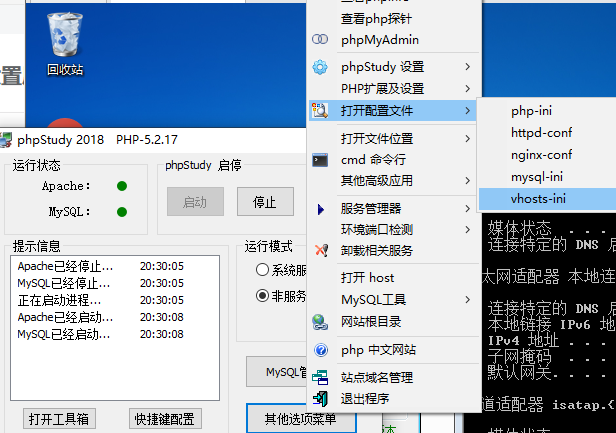Open php-ini from the config submenu
Image resolution: width=616 pixels, height=433 pixels.
(x=547, y=111)
